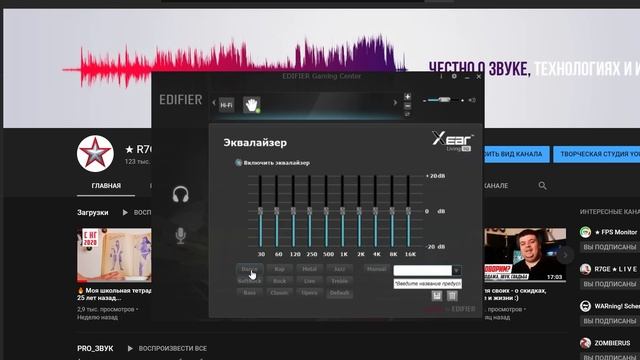Select the hand-shaped manual profile icon

coord(251,105)
